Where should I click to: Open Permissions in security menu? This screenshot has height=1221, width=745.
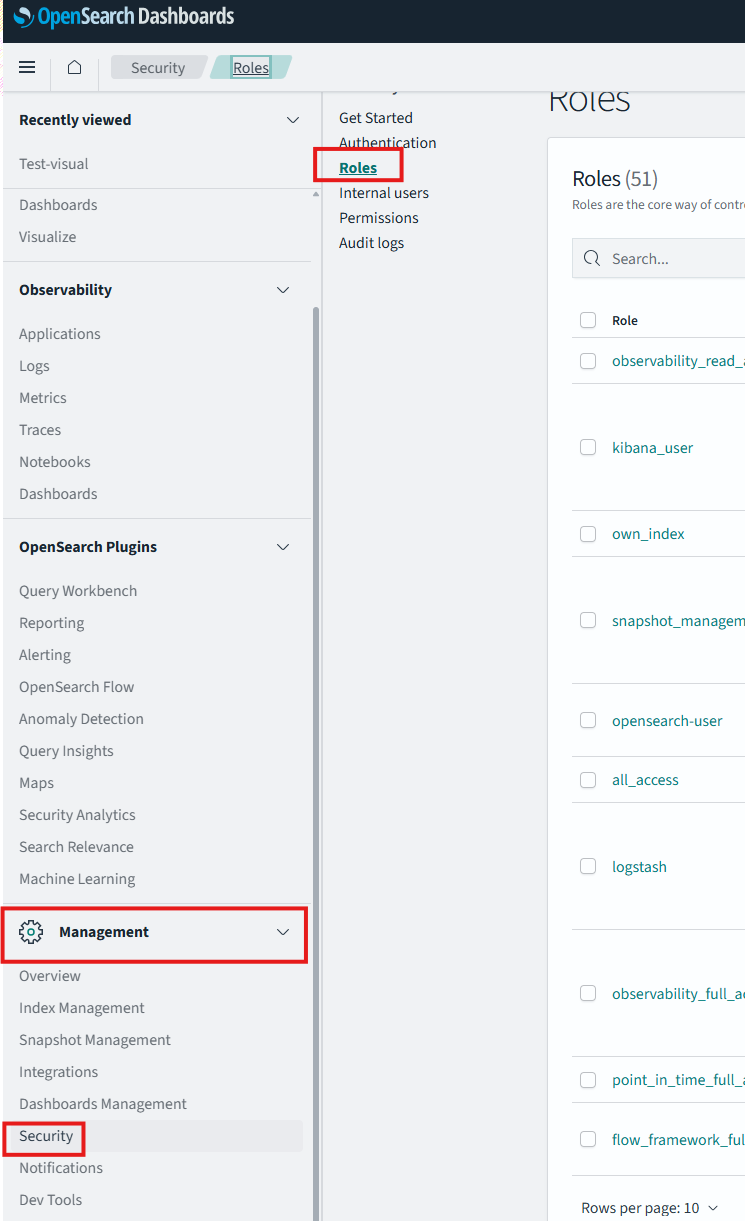[379, 218]
